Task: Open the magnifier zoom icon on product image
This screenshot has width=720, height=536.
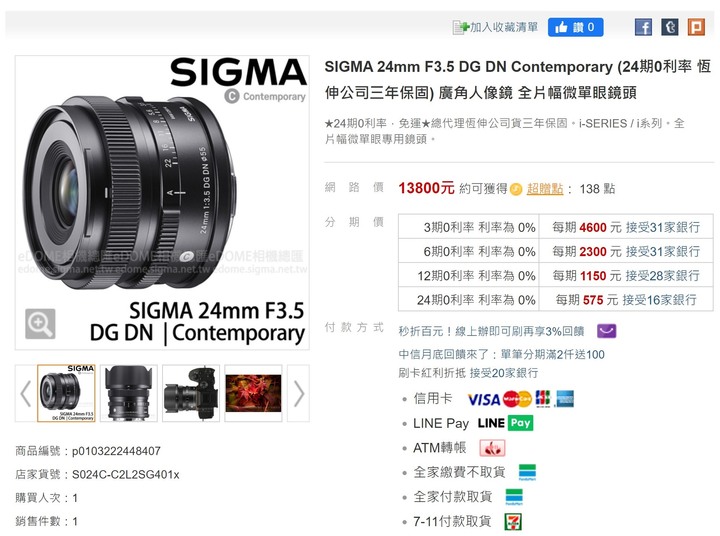Action: (x=40, y=324)
